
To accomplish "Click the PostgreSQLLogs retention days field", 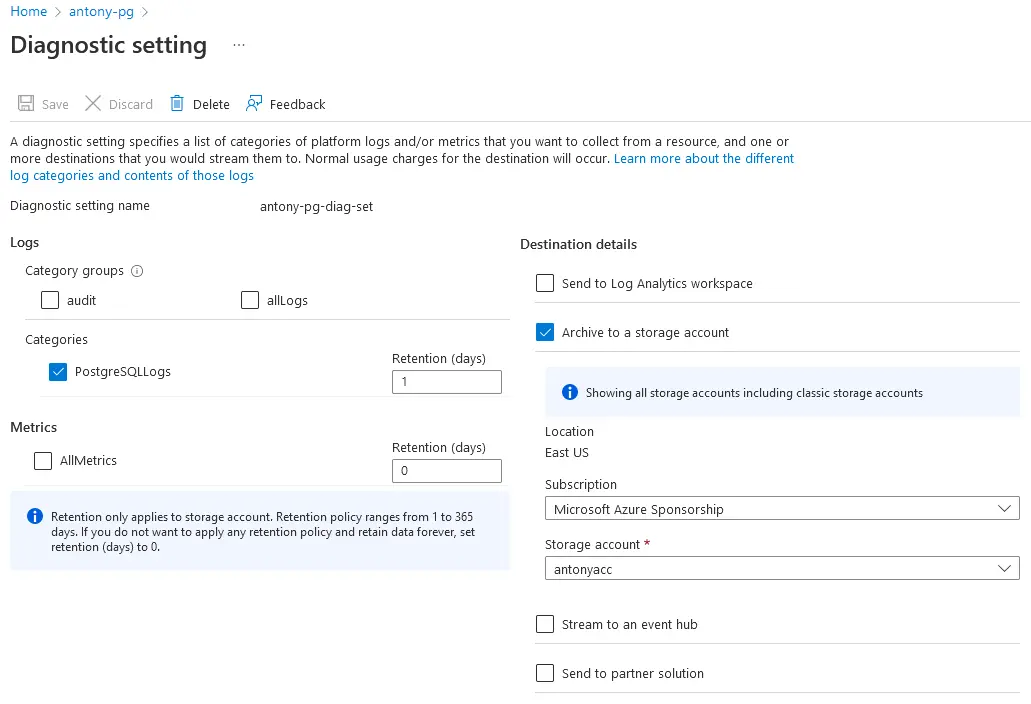I will (446, 382).
